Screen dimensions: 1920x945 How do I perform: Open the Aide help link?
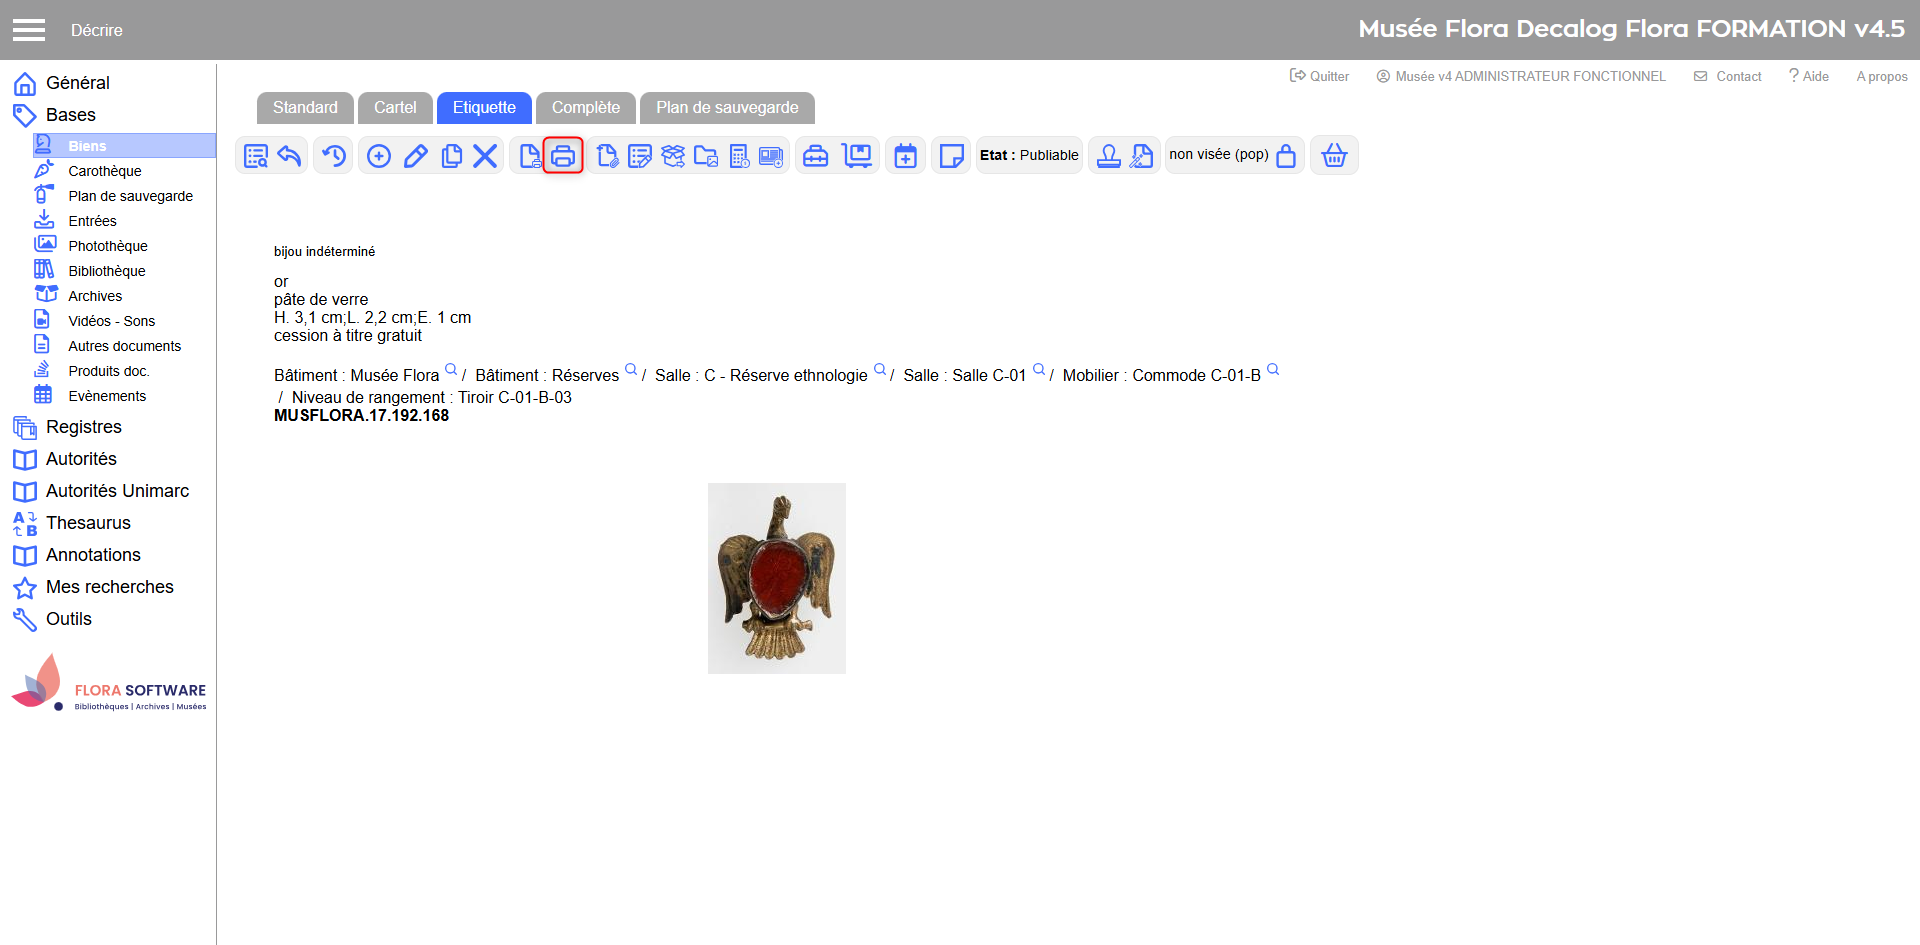tap(1809, 76)
